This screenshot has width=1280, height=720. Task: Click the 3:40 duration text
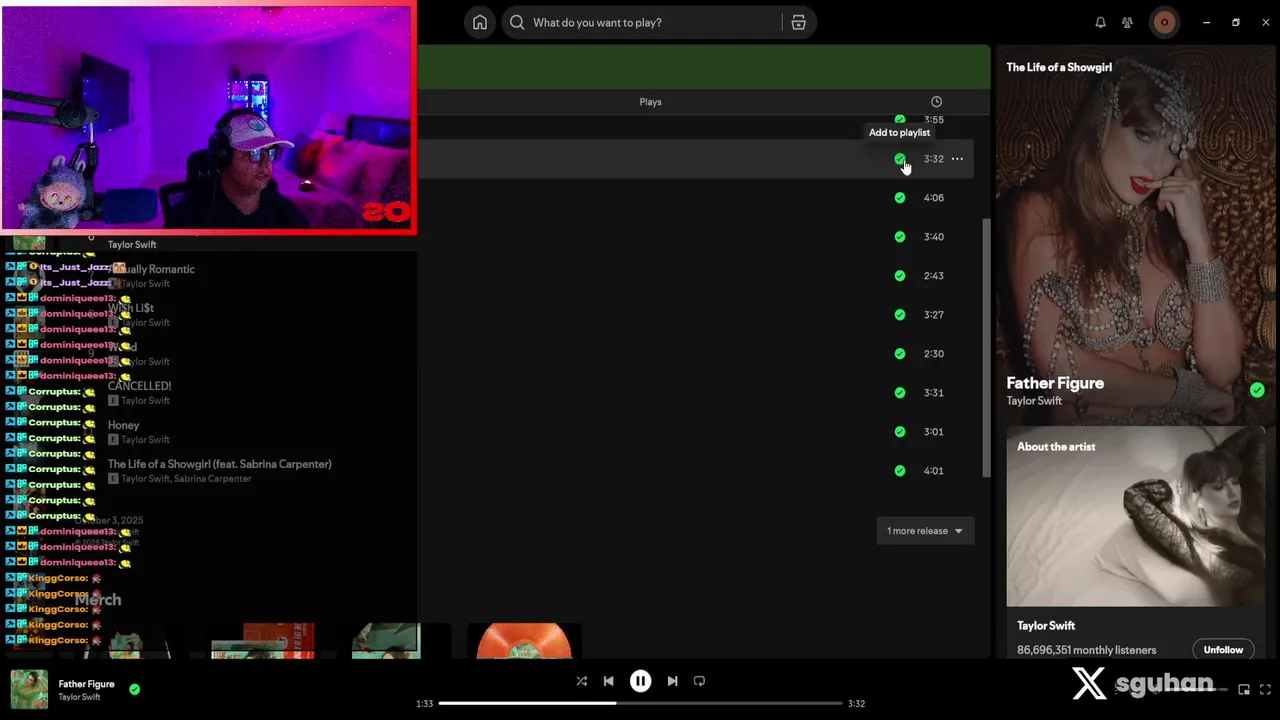point(933,237)
